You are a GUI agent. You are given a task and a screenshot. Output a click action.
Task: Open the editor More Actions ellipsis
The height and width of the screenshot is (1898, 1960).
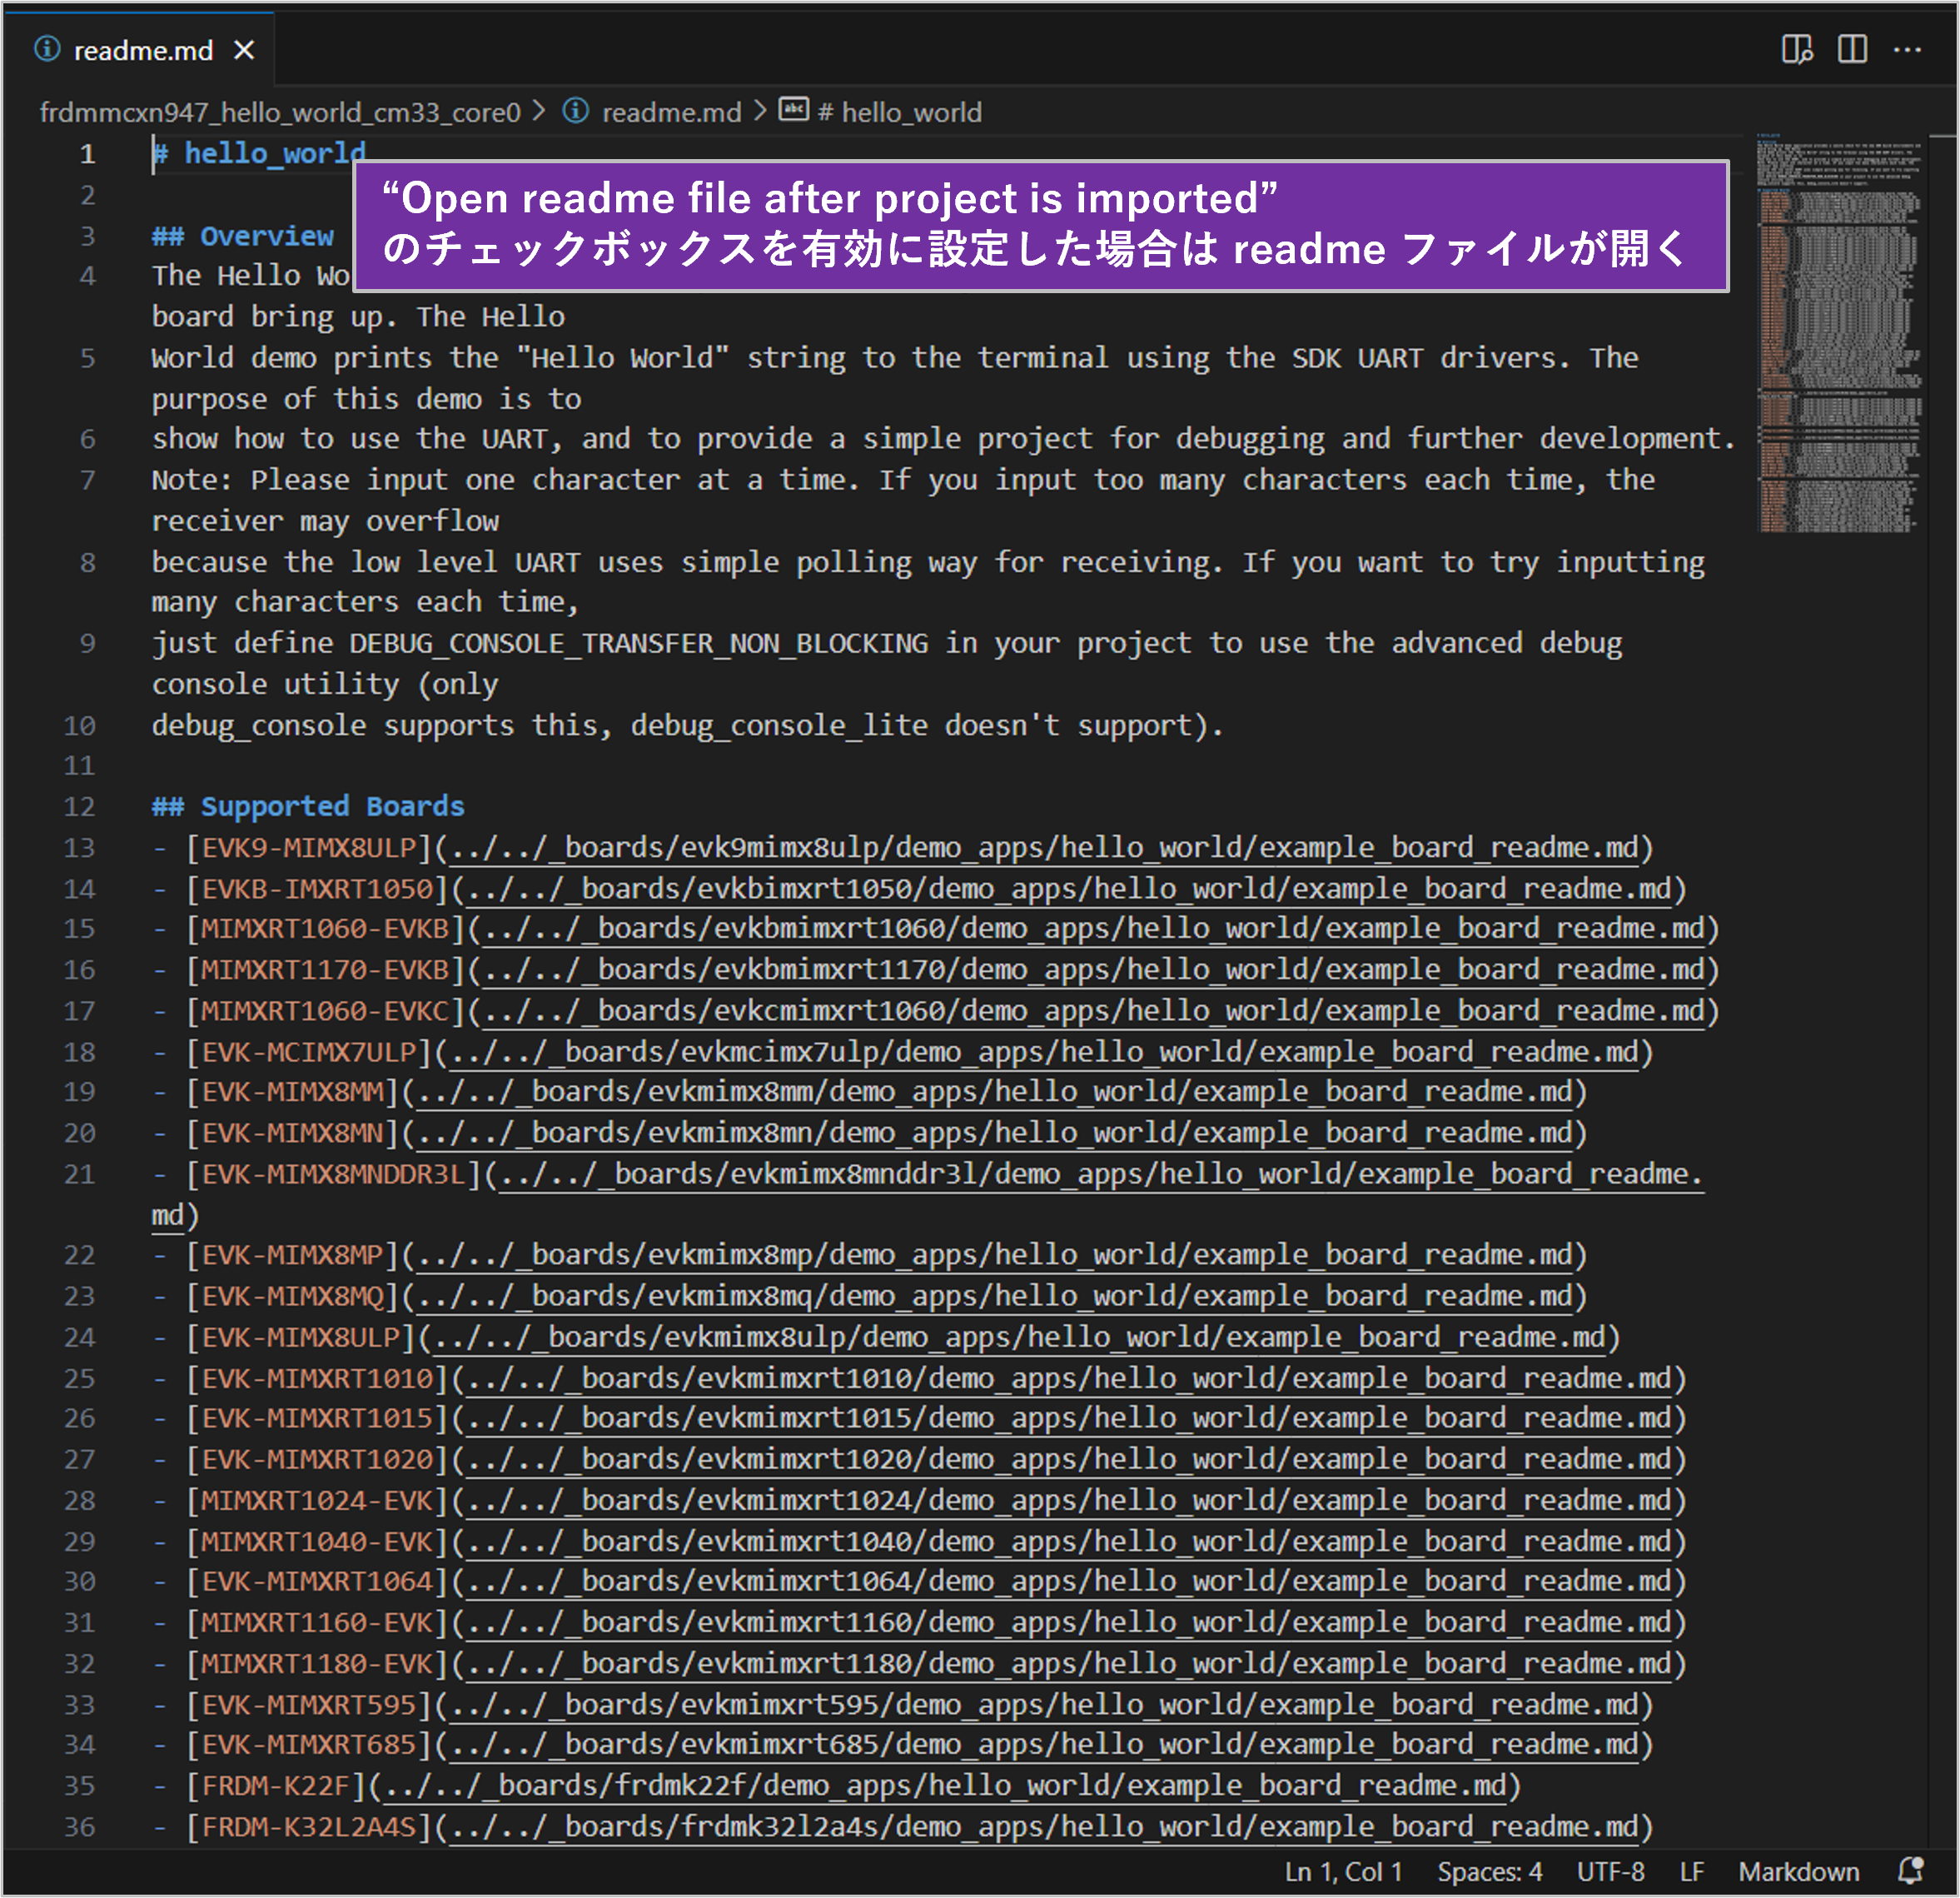(1907, 49)
